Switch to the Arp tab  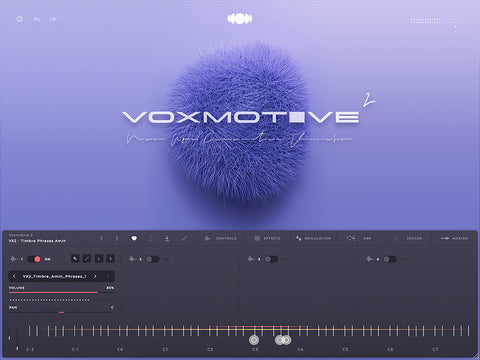[359, 238]
